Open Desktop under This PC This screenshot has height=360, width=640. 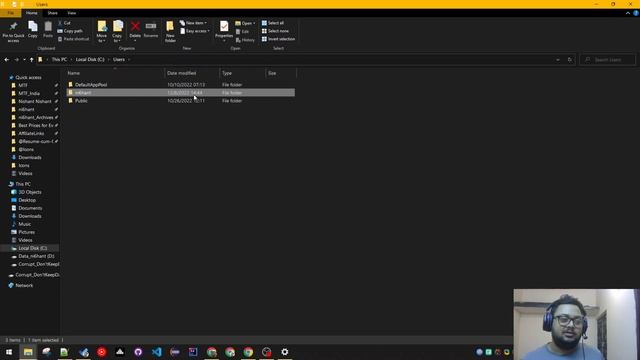pyautogui.click(x=27, y=200)
